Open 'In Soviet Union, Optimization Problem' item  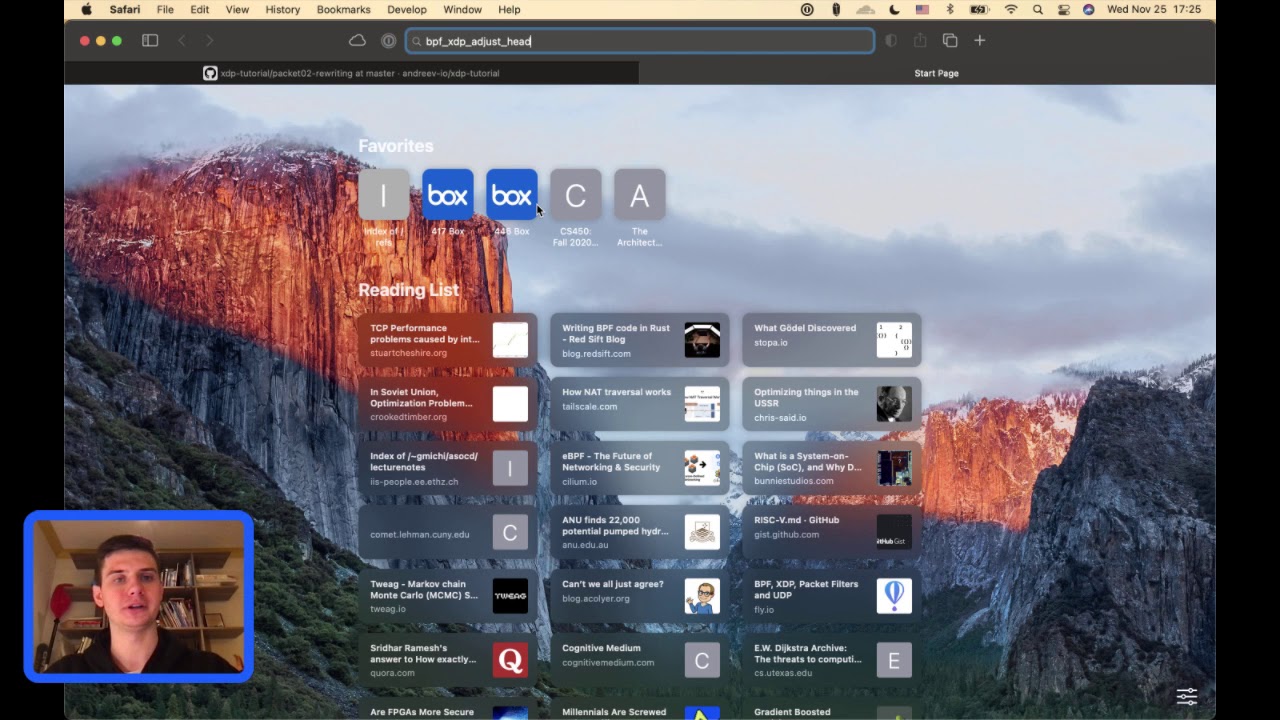(447, 404)
